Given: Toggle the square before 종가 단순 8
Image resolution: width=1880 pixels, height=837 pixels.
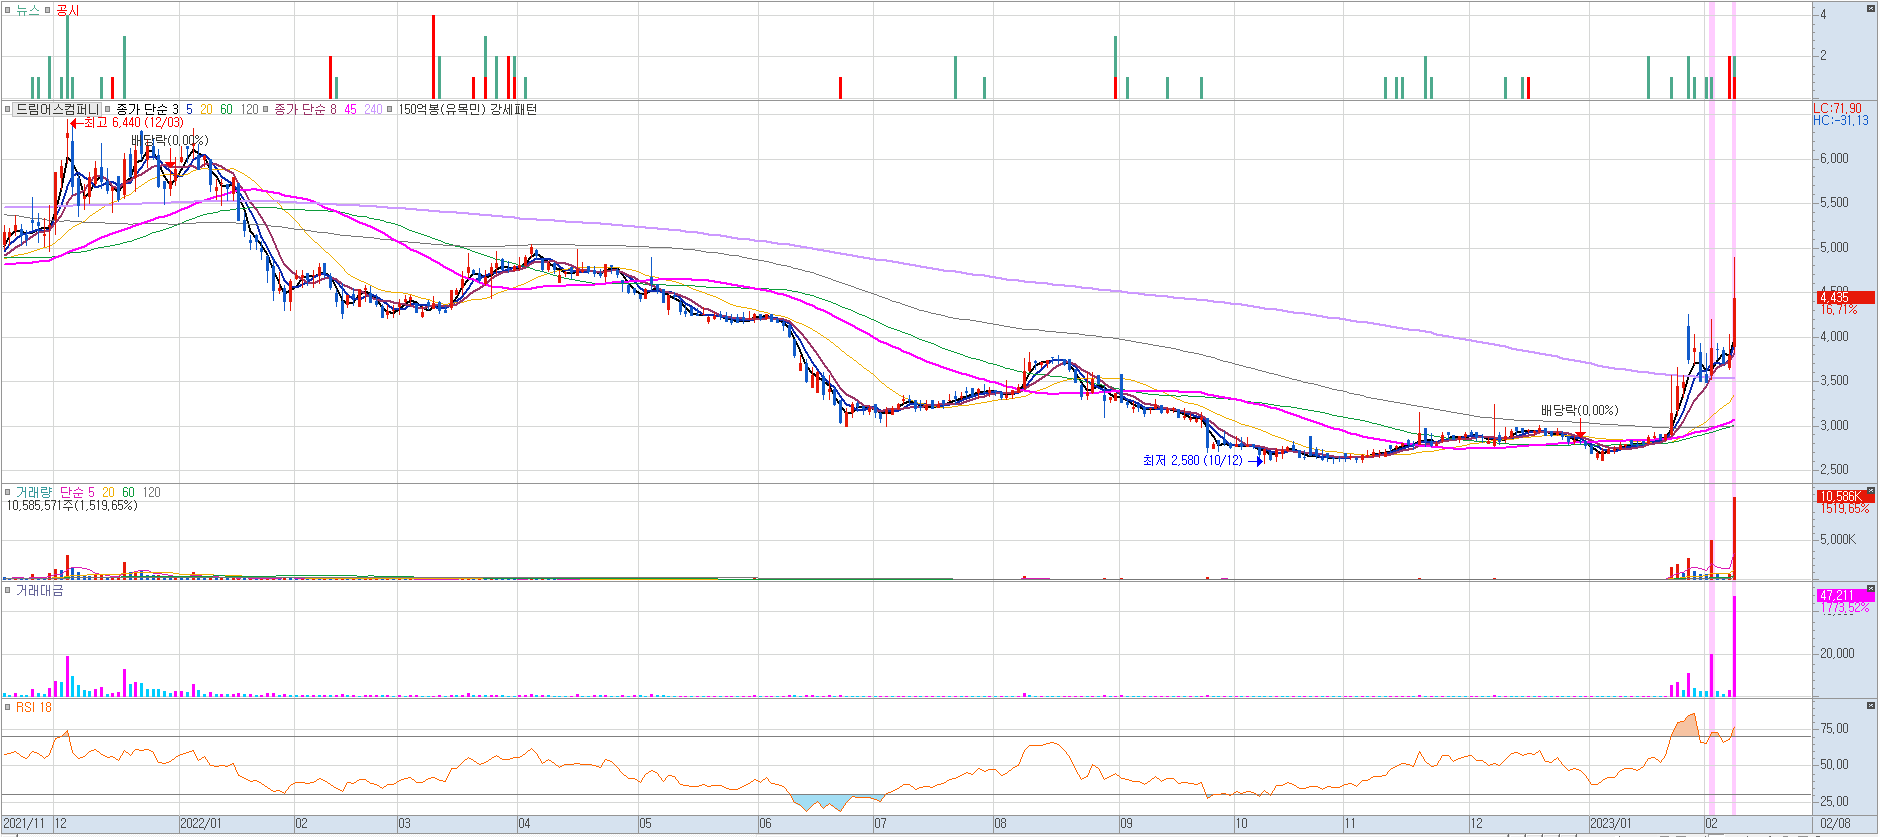Looking at the screenshot, I should (266, 109).
